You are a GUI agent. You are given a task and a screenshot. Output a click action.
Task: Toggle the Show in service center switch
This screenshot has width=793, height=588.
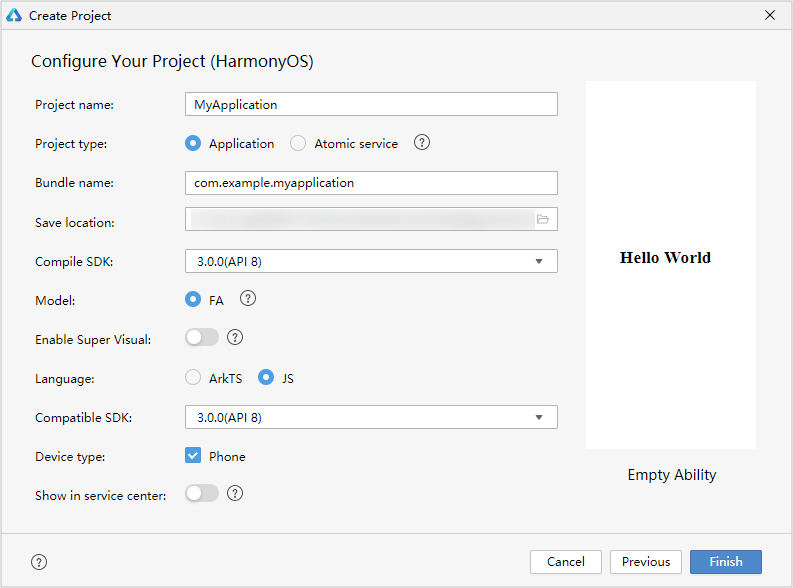(202, 494)
